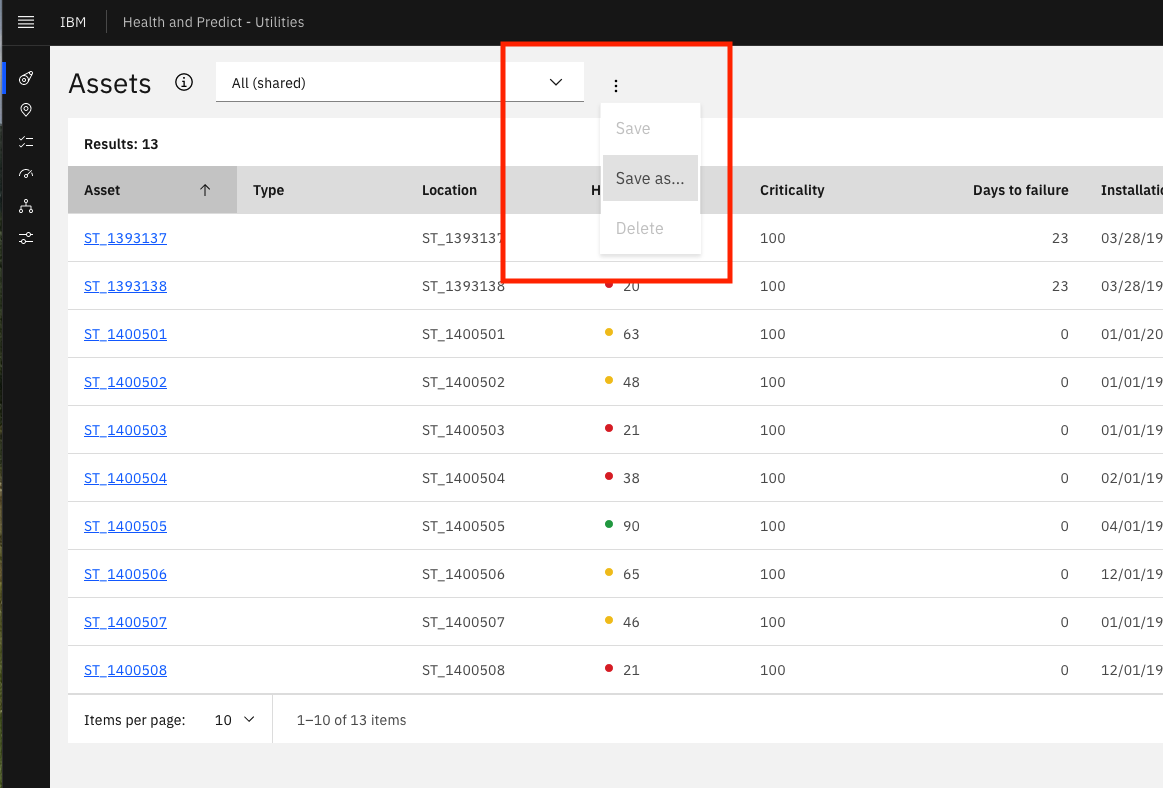The image size is (1163, 788).
Task: Click health score 48 for ST_1400502
Action: (x=631, y=382)
